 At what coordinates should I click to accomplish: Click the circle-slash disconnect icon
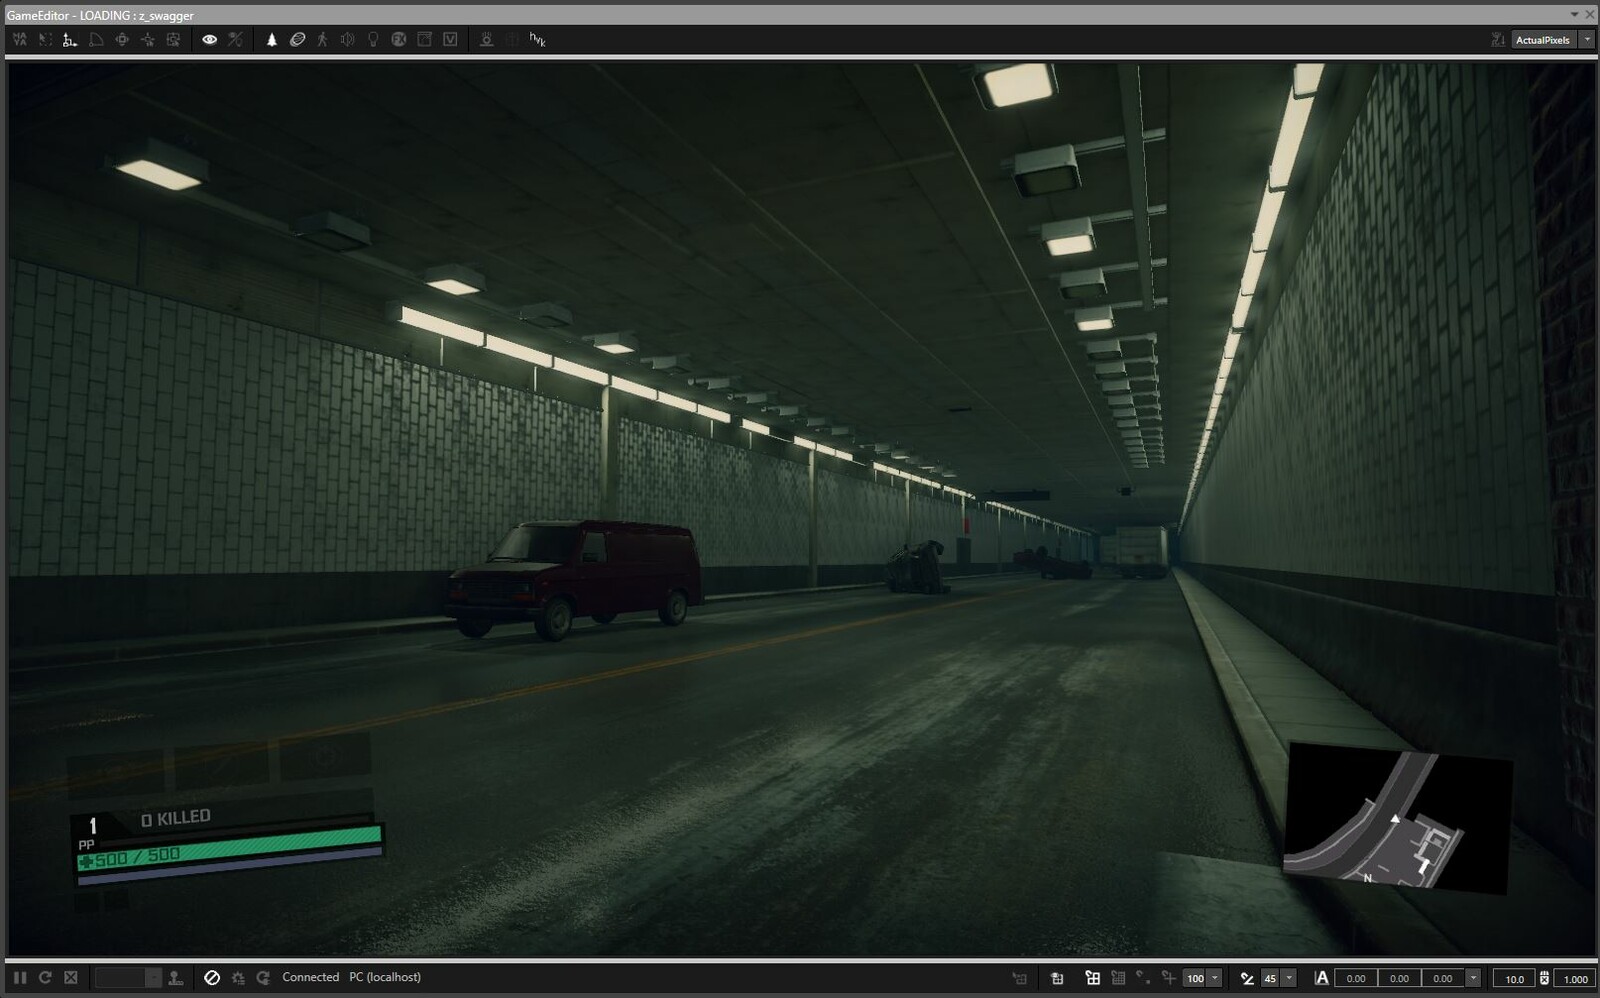pyautogui.click(x=212, y=978)
